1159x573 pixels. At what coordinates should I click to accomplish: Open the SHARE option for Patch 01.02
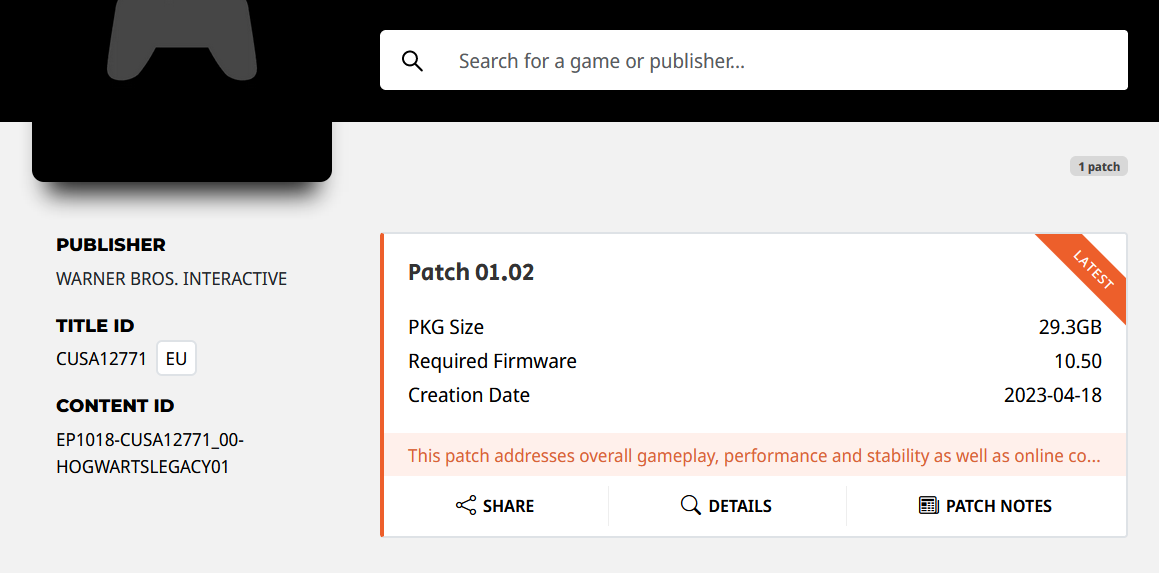pos(495,506)
